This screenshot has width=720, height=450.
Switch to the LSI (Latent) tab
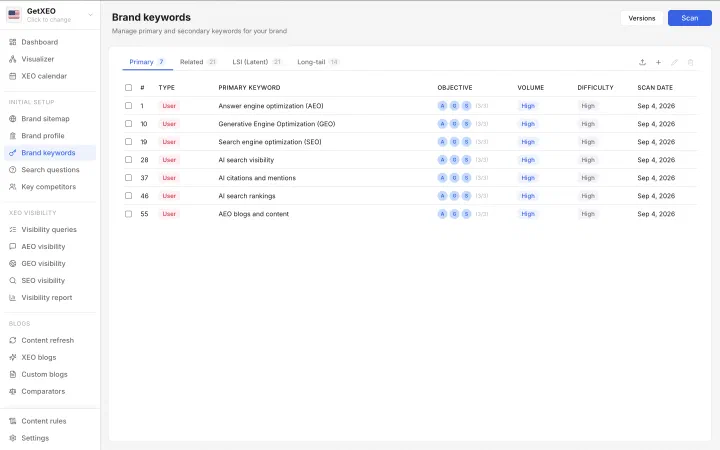pyautogui.click(x=257, y=62)
